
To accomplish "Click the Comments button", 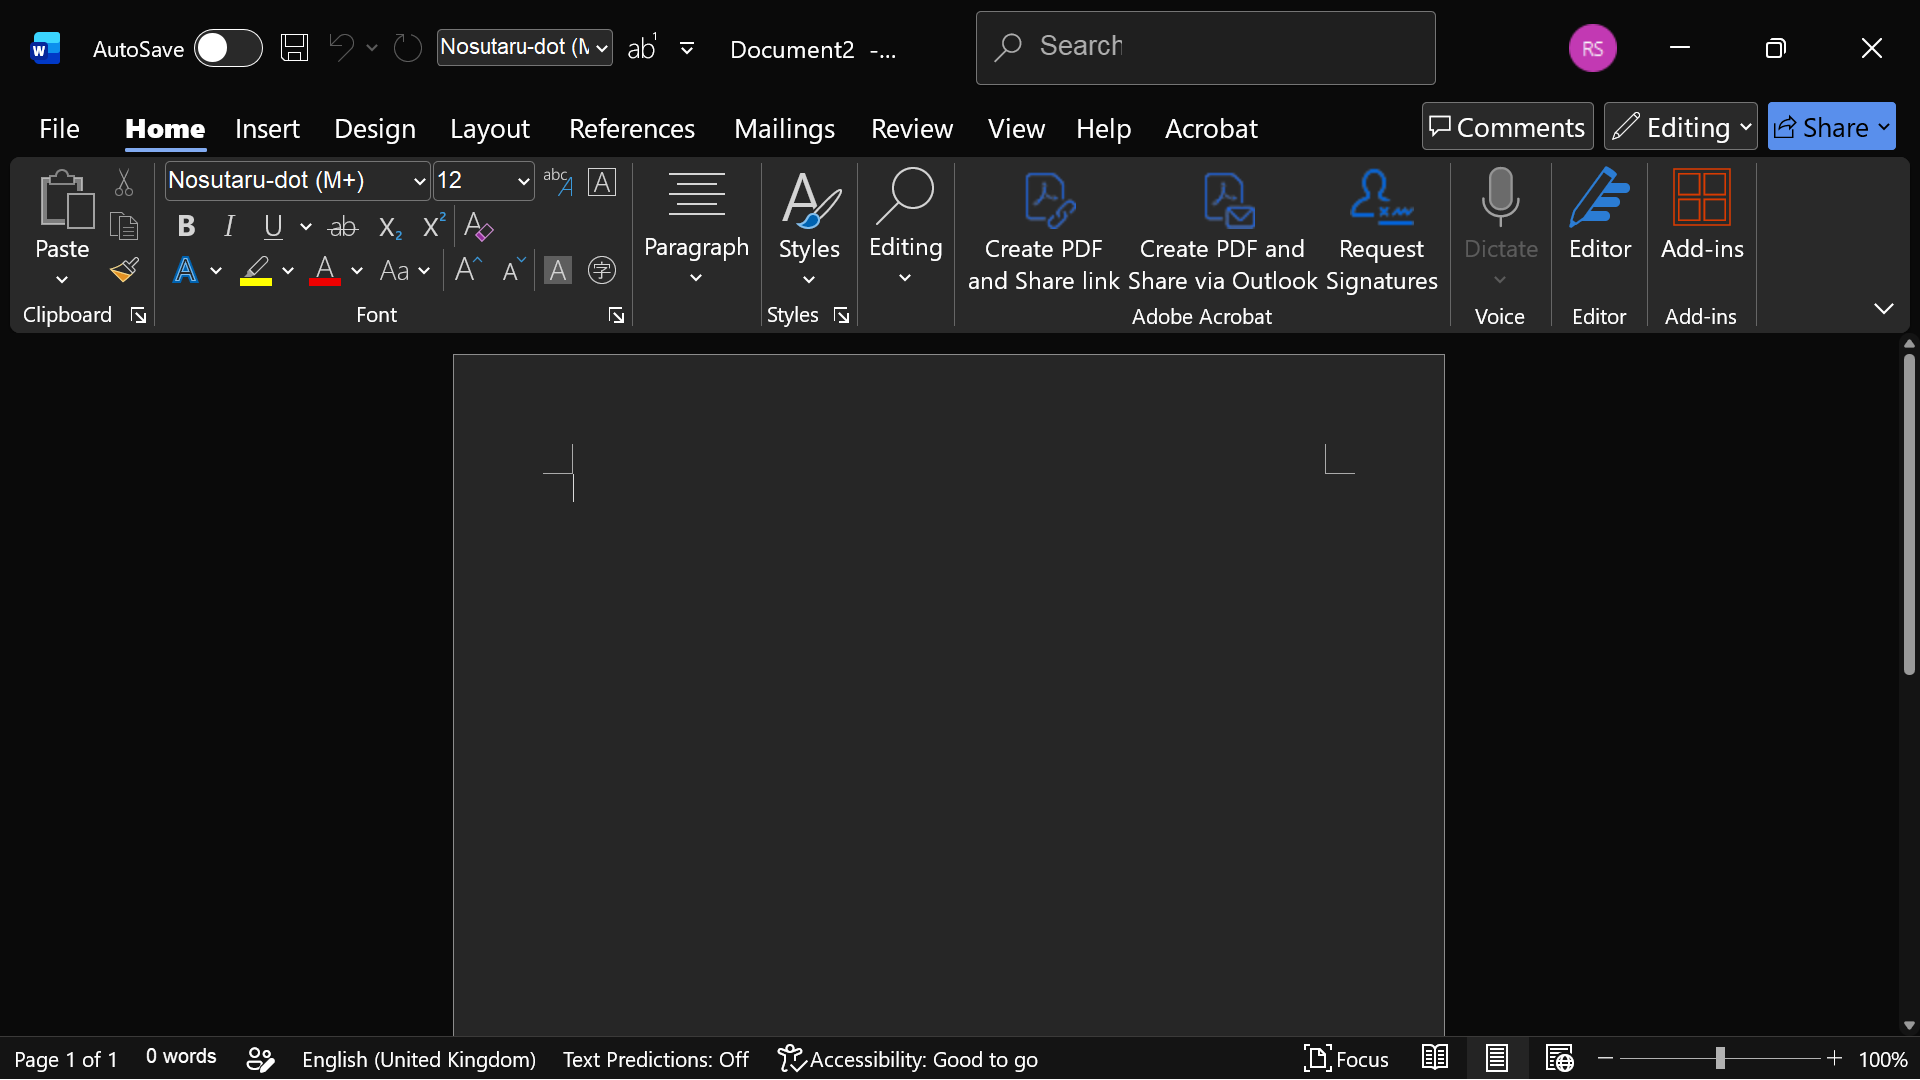I will click(1508, 127).
